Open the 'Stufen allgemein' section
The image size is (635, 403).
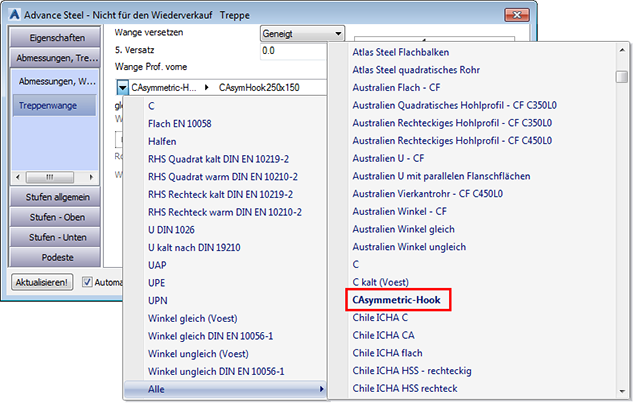(x=55, y=197)
